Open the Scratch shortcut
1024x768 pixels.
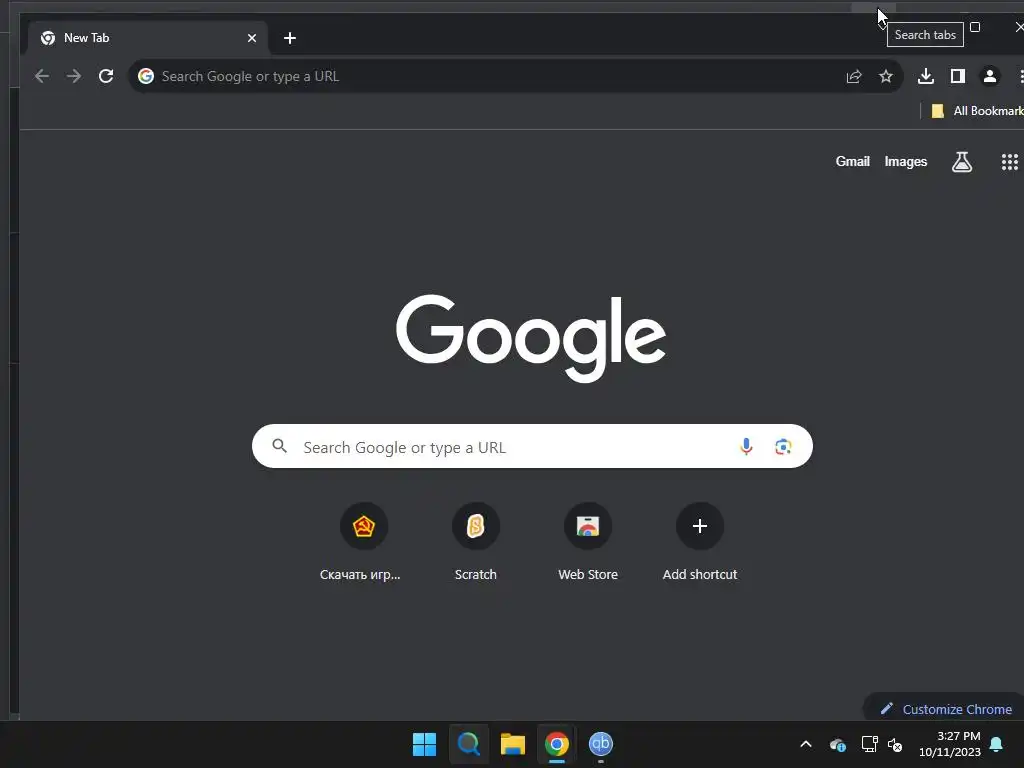coord(475,542)
